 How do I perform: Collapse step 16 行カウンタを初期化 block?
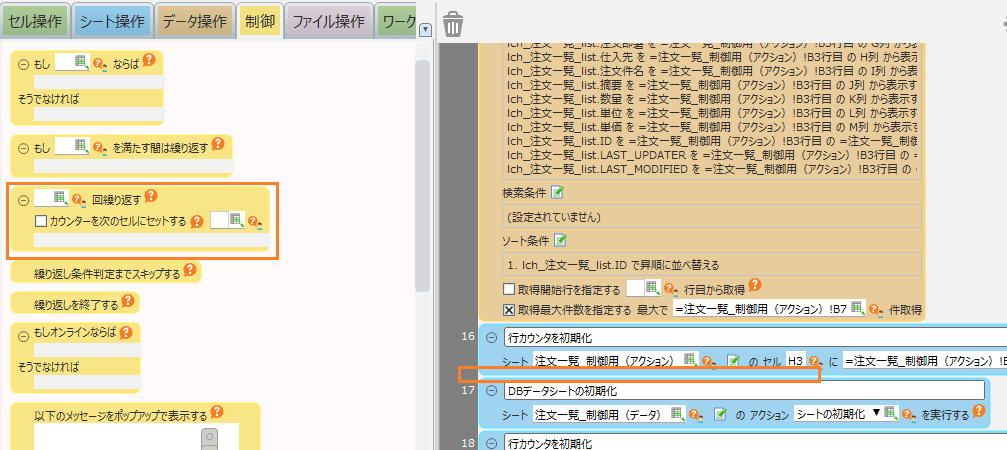click(491, 338)
